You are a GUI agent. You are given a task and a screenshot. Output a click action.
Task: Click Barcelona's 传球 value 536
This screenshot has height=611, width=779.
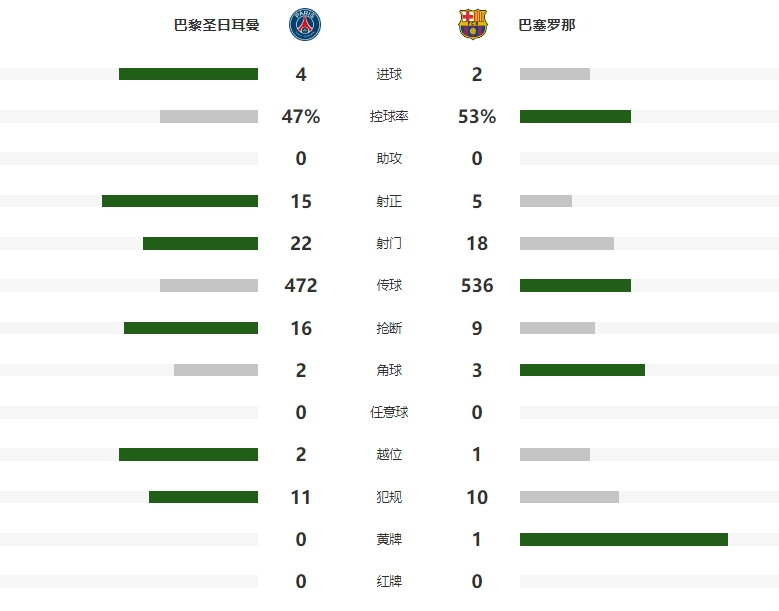(x=477, y=286)
